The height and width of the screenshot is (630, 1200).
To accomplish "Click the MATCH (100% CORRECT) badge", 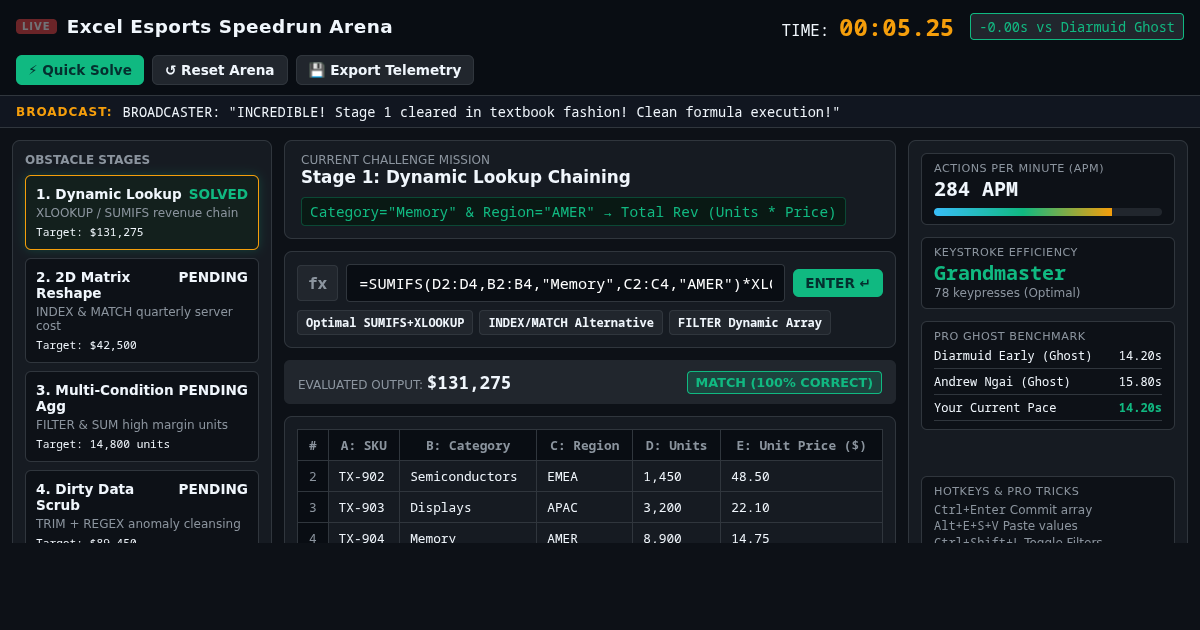I will coord(784,382).
